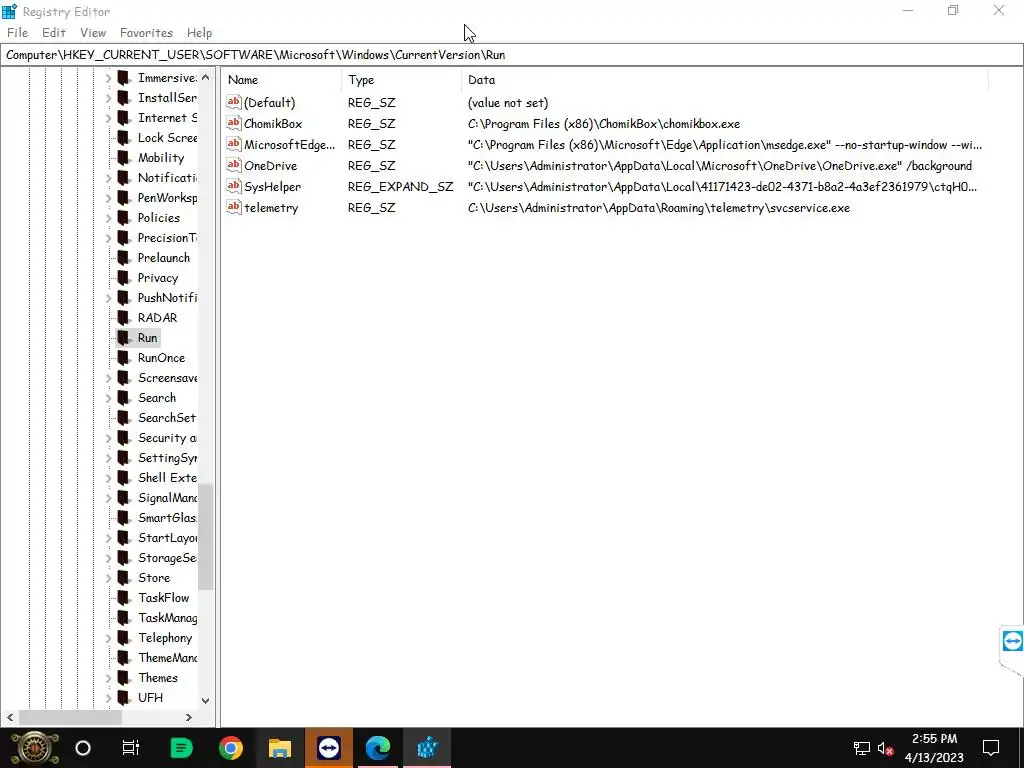Select the SysHelper value name
This screenshot has height=768, width=1024.
coord(272,187)
